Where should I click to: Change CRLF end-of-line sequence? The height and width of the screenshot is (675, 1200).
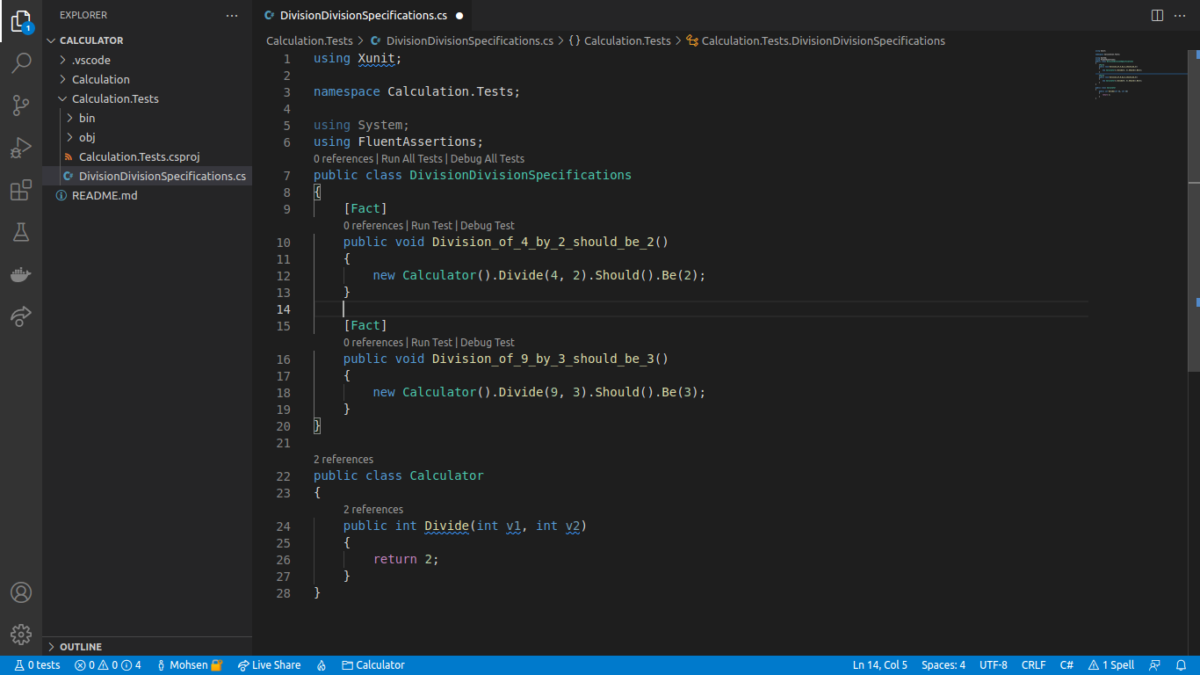1033,665
